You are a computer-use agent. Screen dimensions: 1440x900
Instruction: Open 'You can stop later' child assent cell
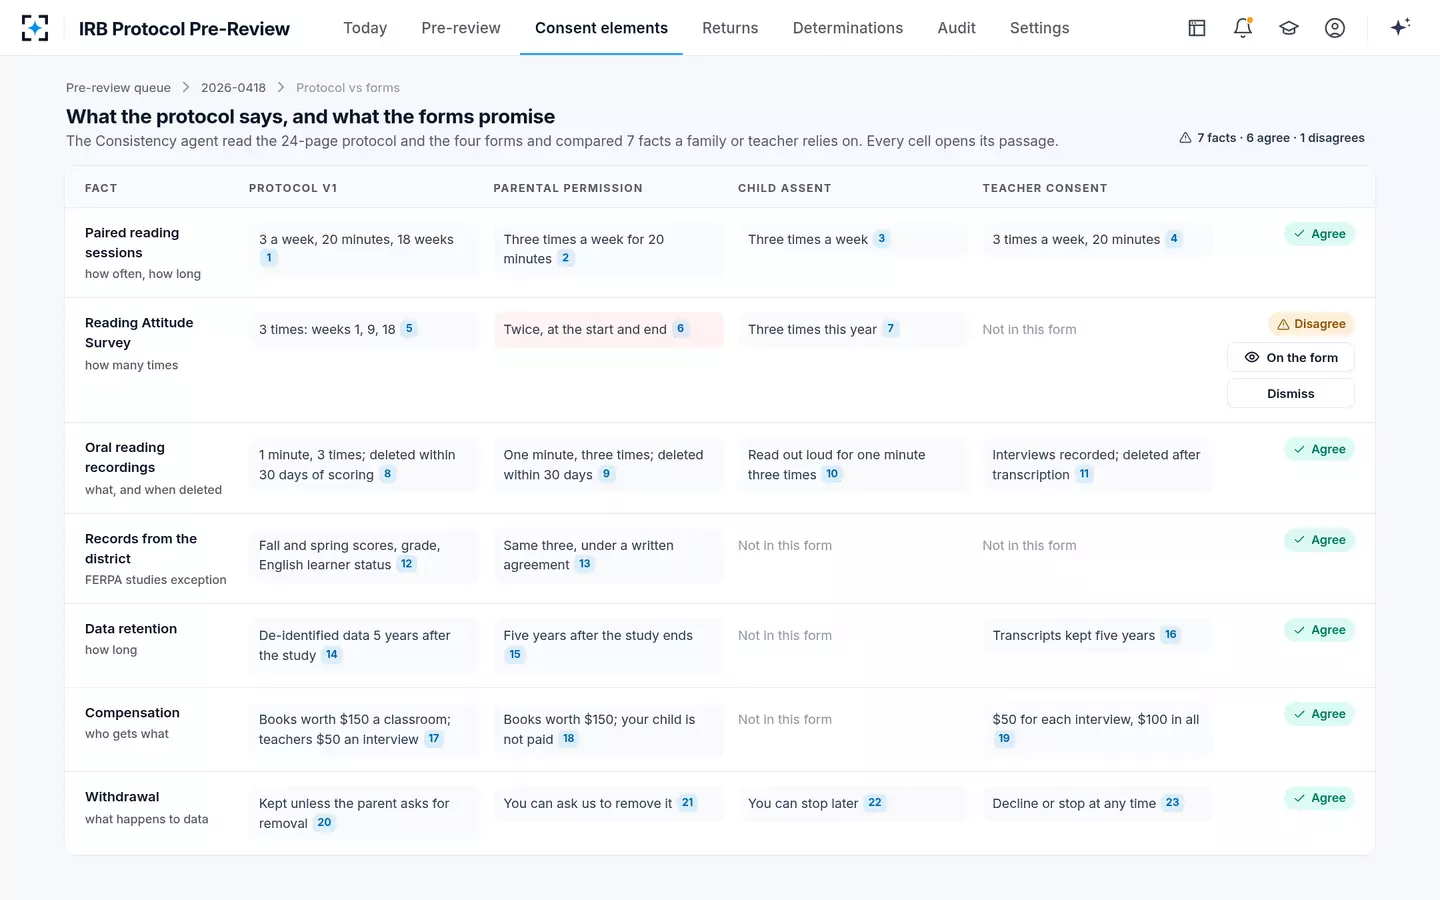coord(853,803)
